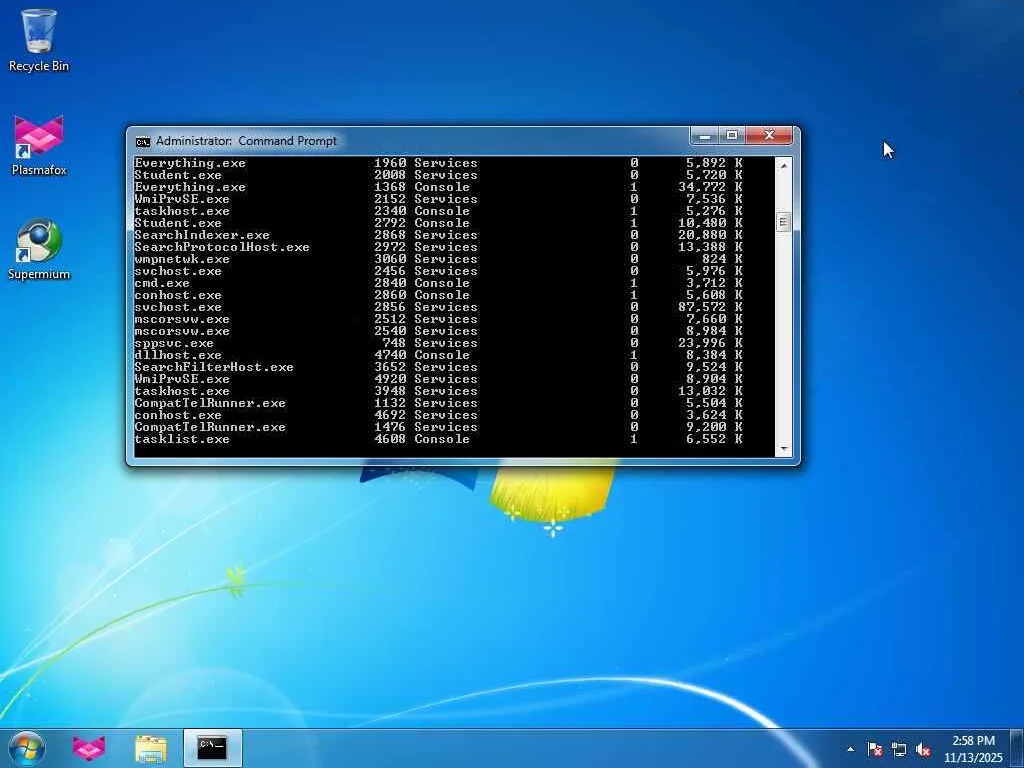Click PID 3948 of taskhost.exe
The height and width of the screenshot is (768, 1024).
point(390,391)
